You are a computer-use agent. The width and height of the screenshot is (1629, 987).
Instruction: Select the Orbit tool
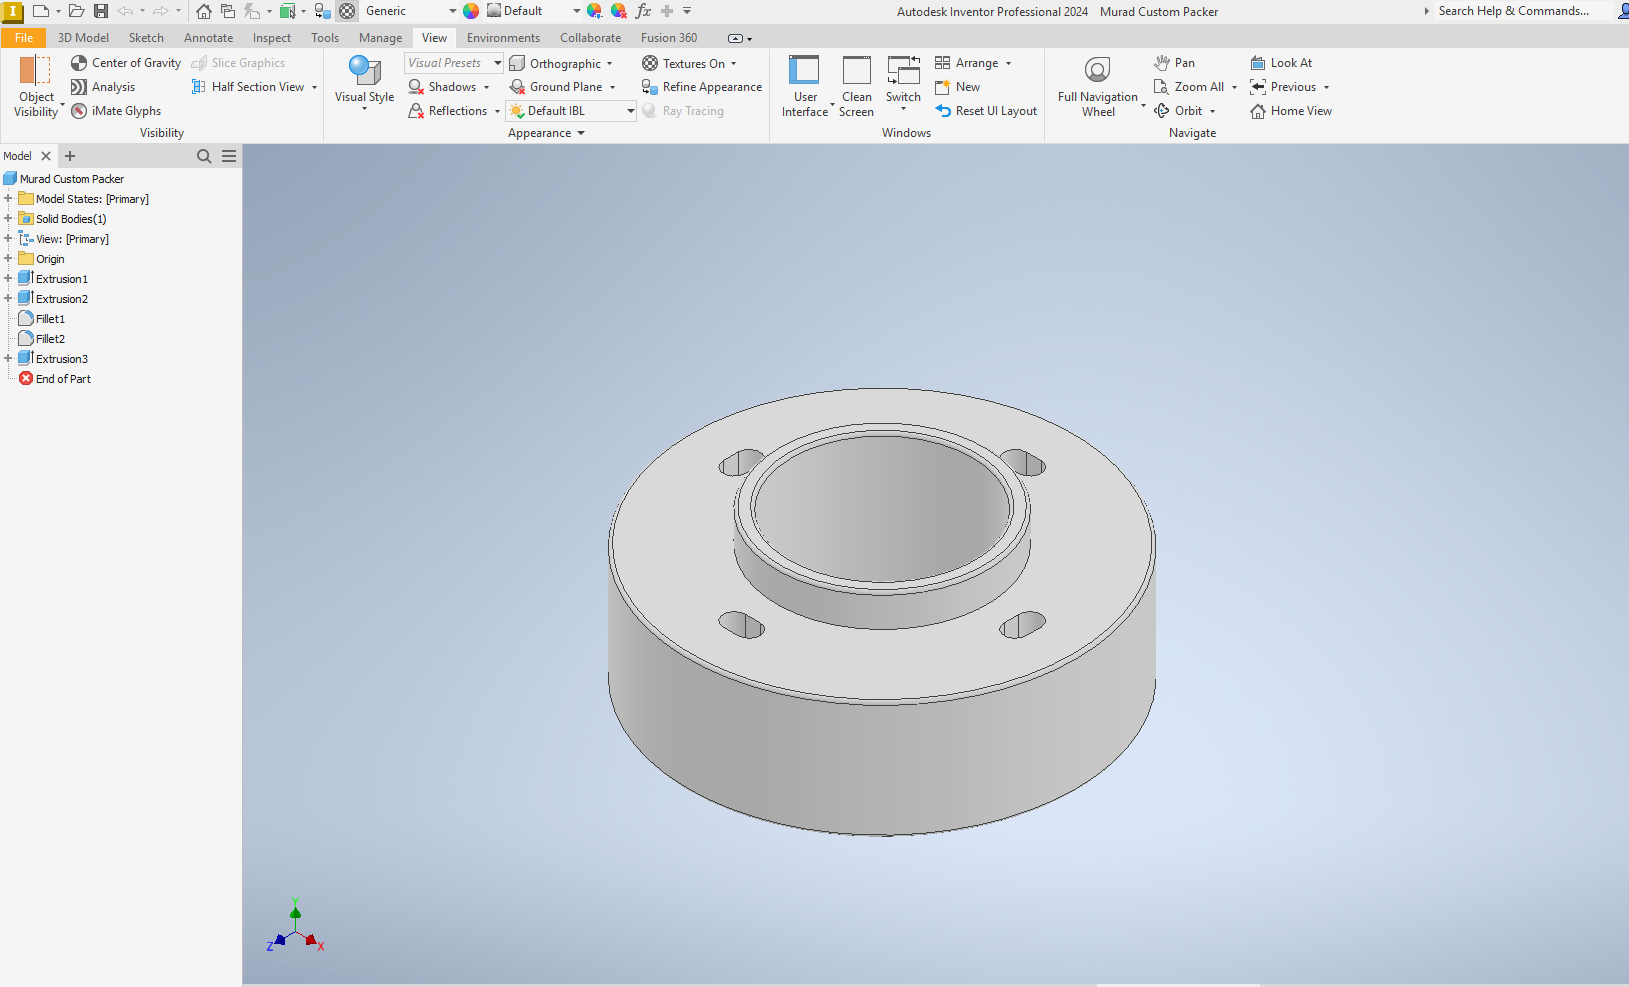point(1178,111)
